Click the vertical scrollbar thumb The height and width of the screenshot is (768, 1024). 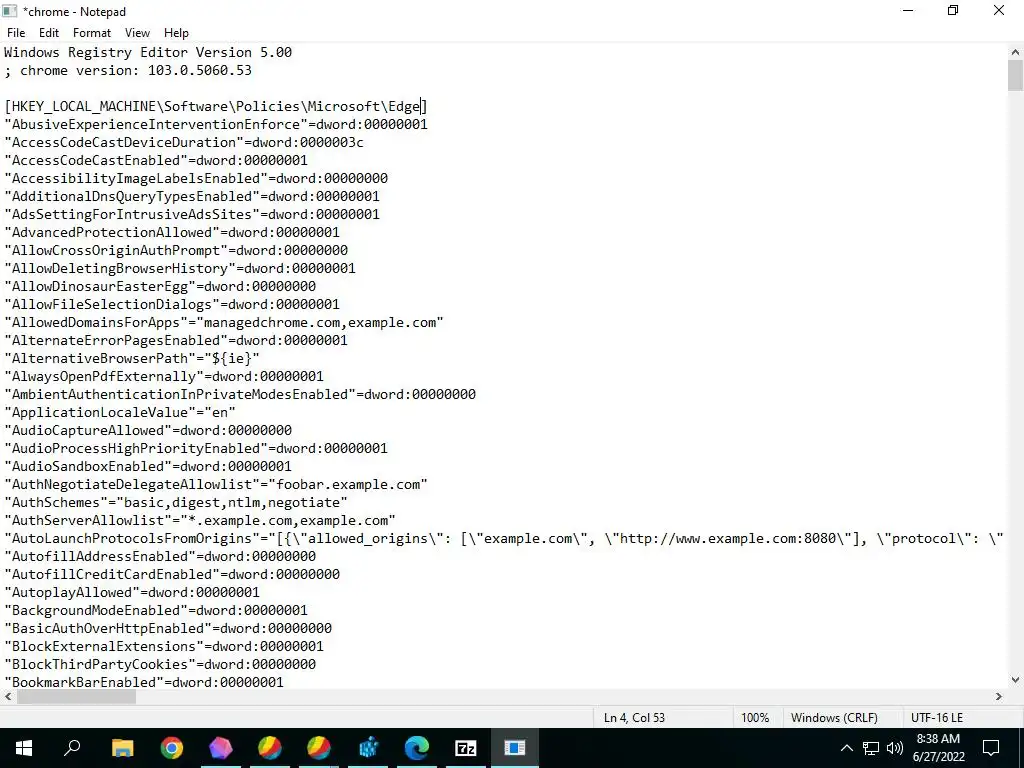pyautogui.click(x=1015, y=76)
